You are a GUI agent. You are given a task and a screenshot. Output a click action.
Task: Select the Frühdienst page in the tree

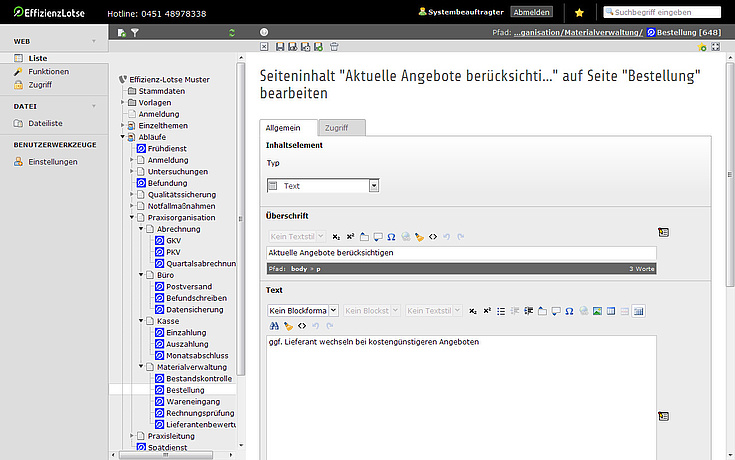[167, 149]
